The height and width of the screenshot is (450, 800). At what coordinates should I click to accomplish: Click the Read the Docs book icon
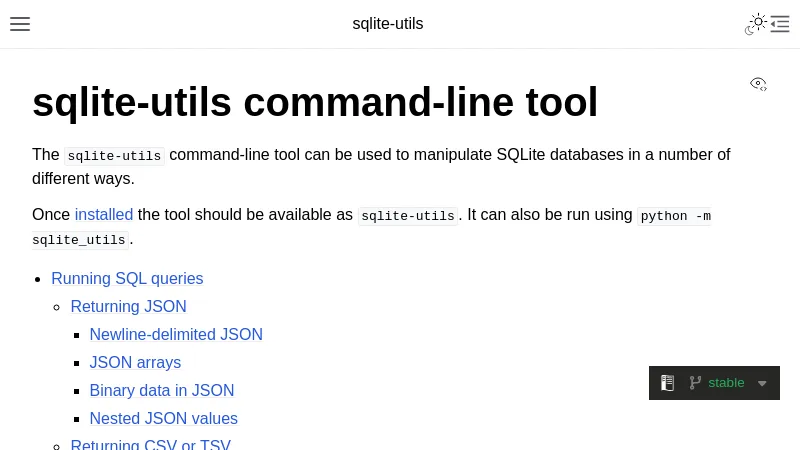(667, 383)
